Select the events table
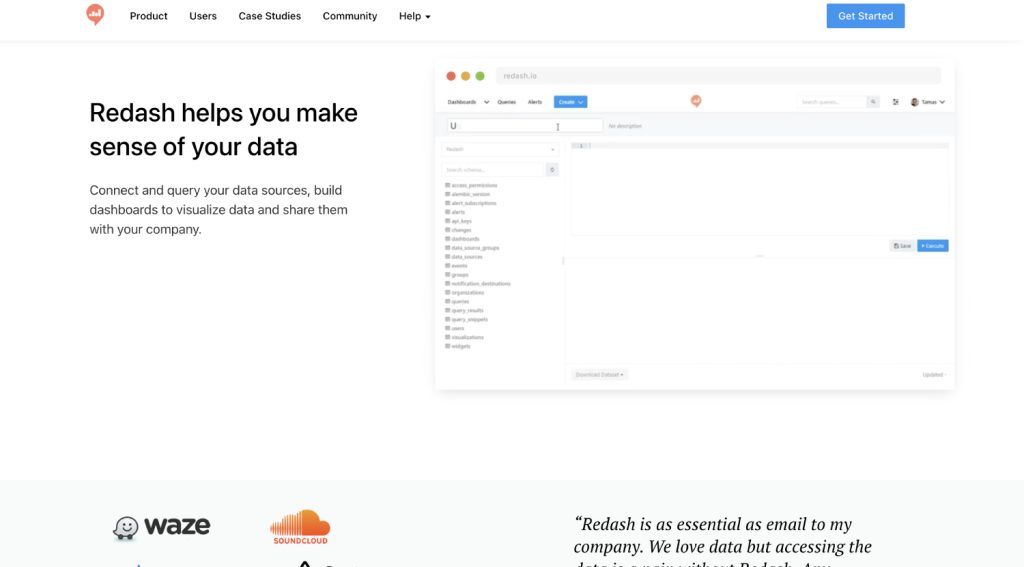Image resolution: width=1024 pixels, height=567 pixels. tap(456, 266)
